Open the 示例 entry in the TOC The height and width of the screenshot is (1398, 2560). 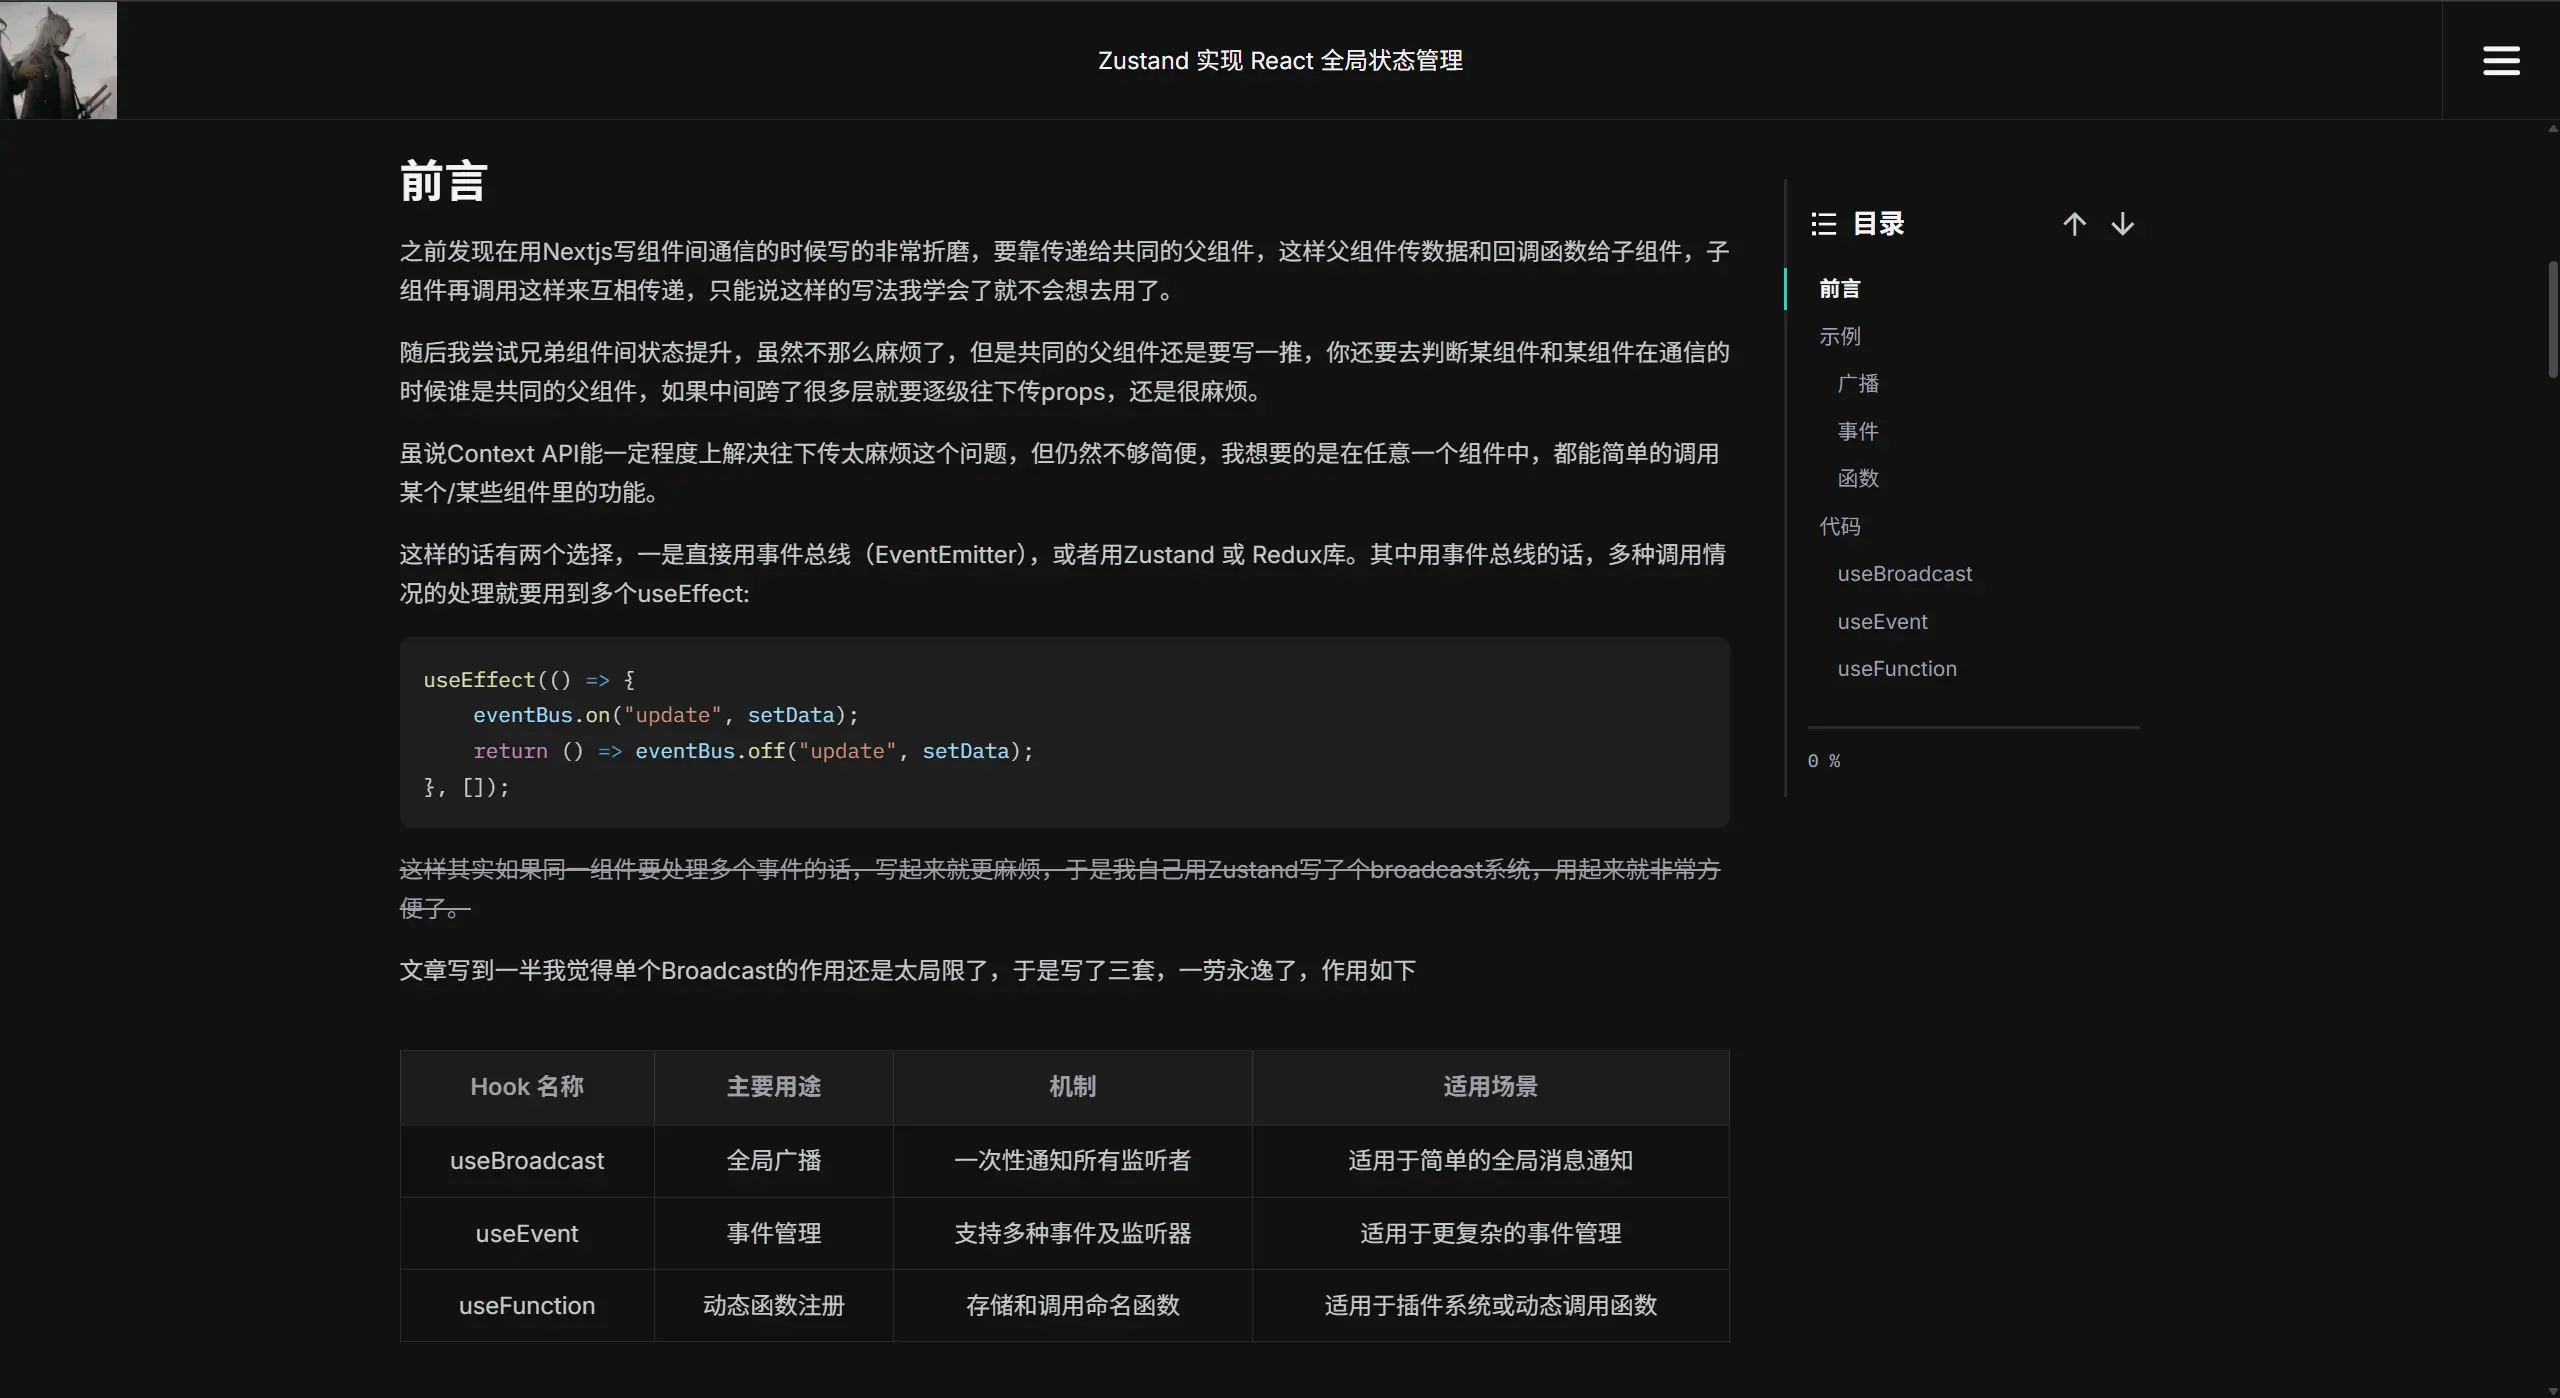[x=1839, y=337]
